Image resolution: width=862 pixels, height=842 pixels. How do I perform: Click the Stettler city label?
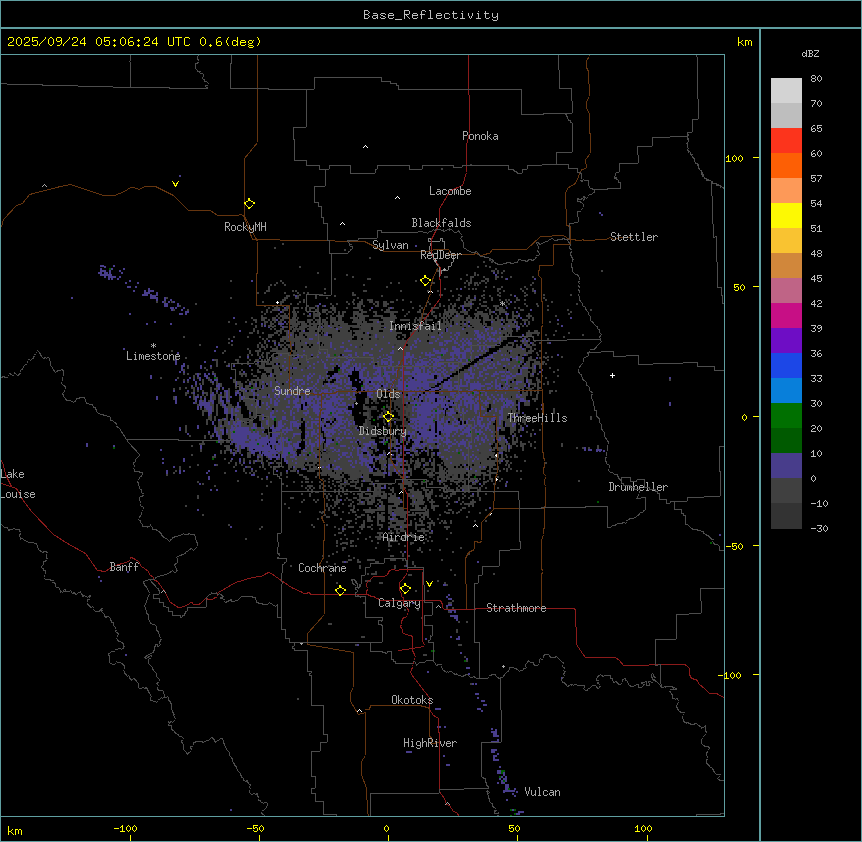[634, 237]
